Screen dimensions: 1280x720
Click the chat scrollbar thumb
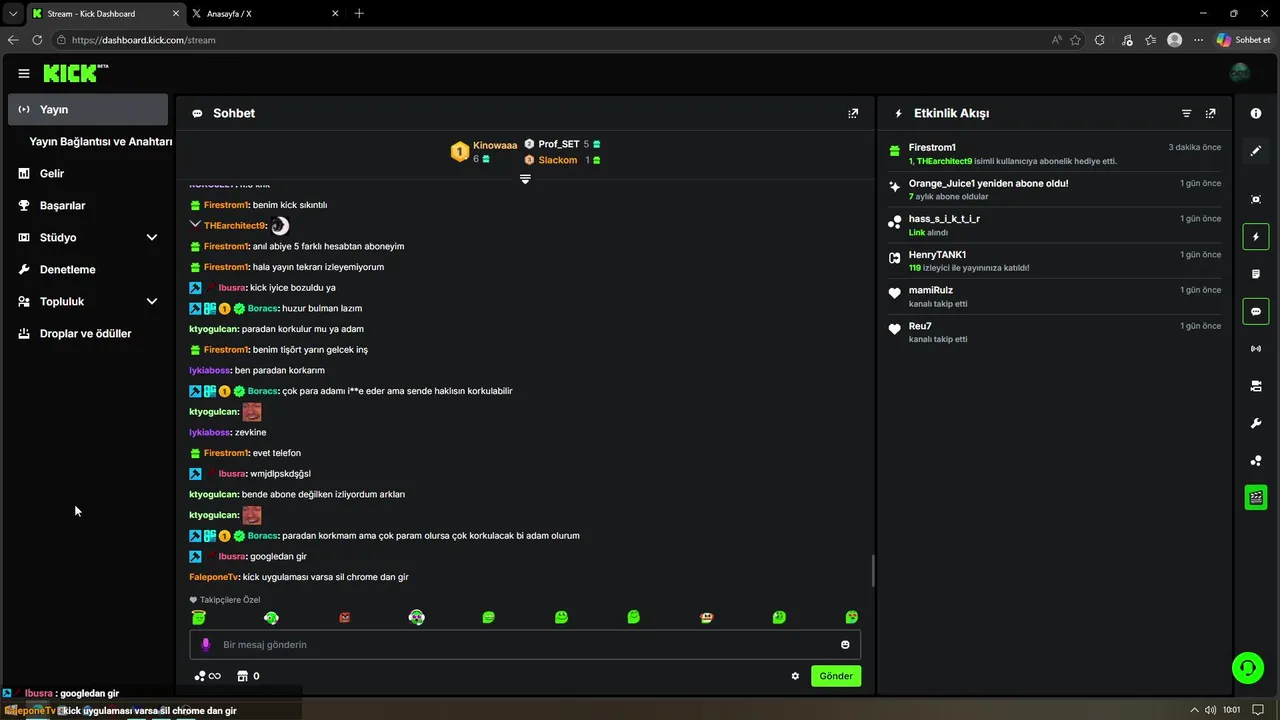click(873, 571)
